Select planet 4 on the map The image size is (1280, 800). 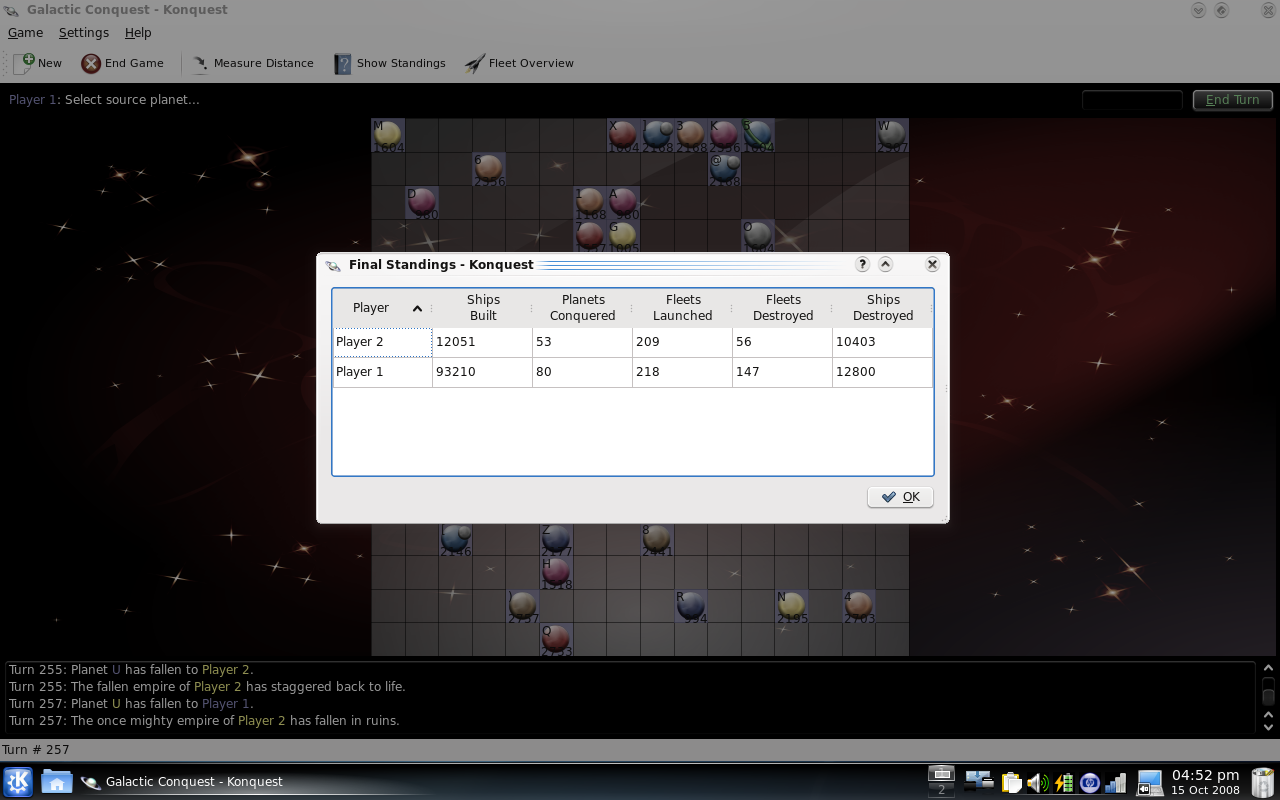859,606
